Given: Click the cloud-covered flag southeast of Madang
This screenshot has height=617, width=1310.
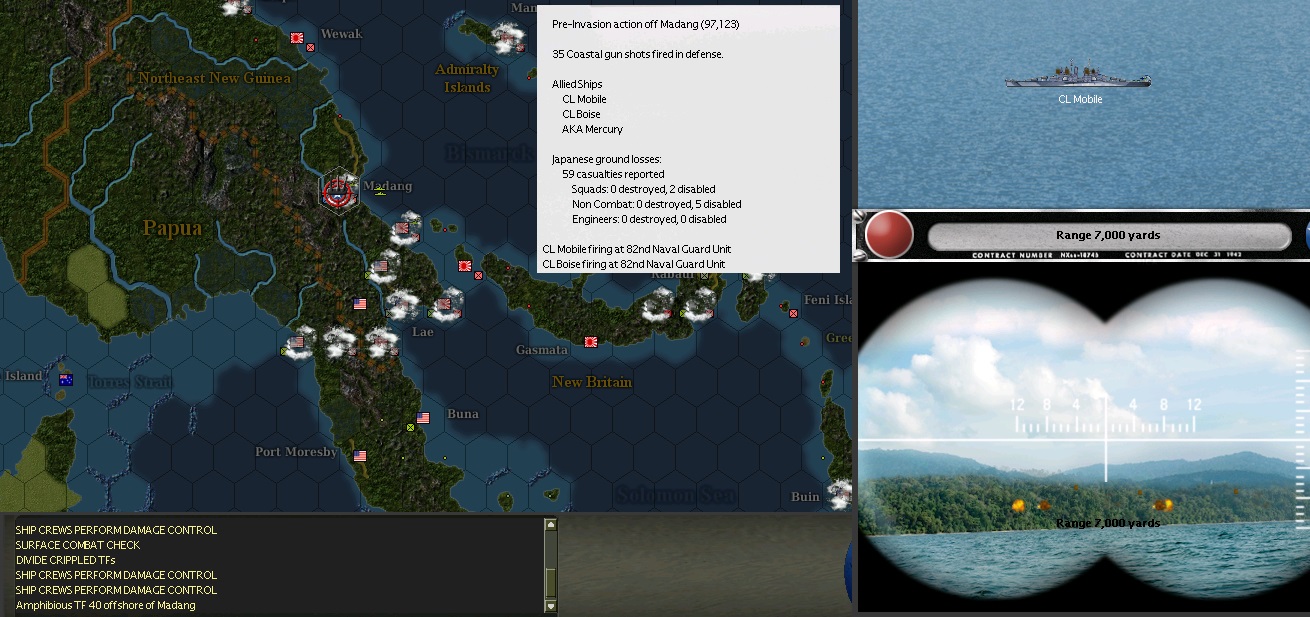Looking at the screenshot, I should (404, 229).
